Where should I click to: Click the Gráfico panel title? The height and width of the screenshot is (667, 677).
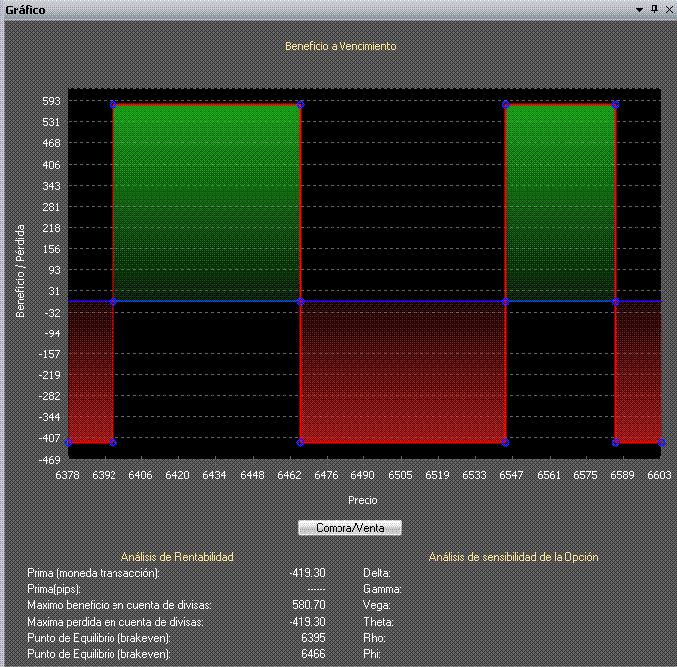coord(25,9)
